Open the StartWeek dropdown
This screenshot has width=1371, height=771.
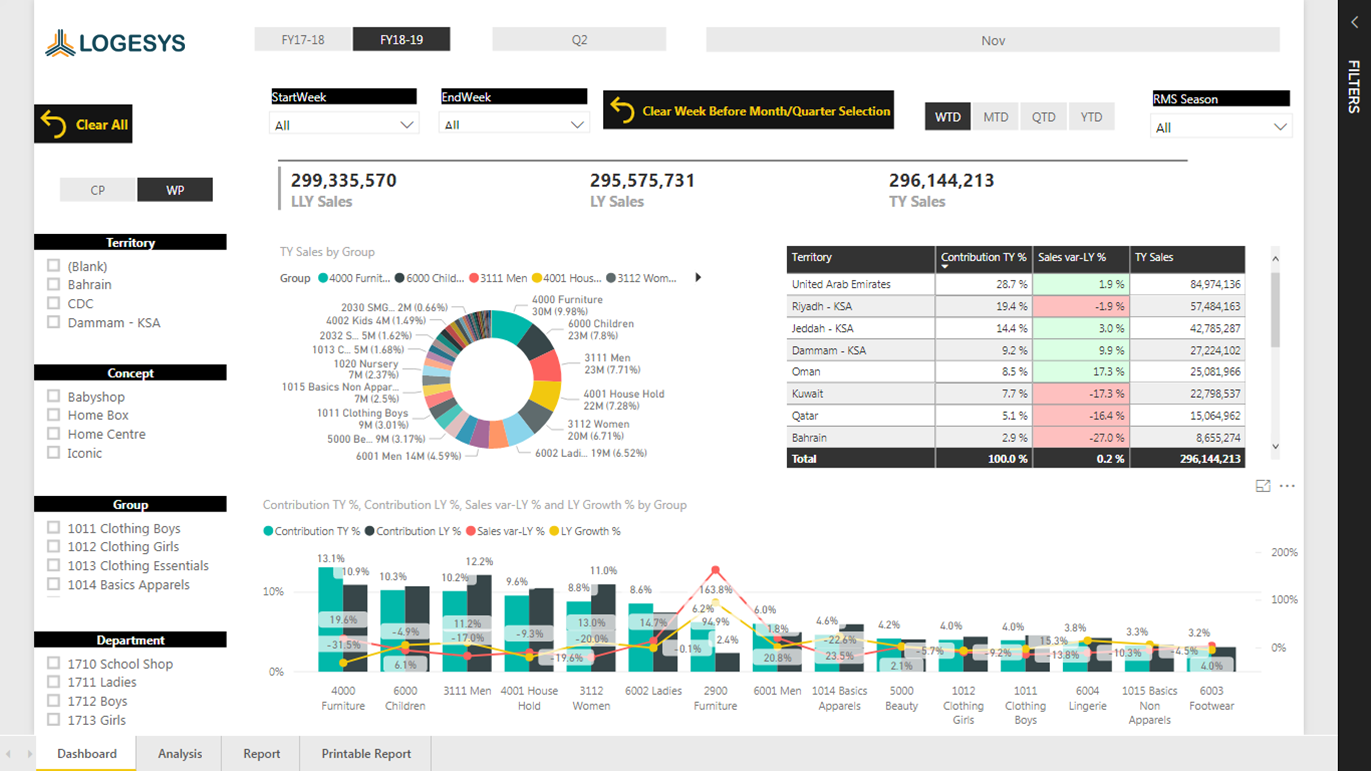coord(343,125)
